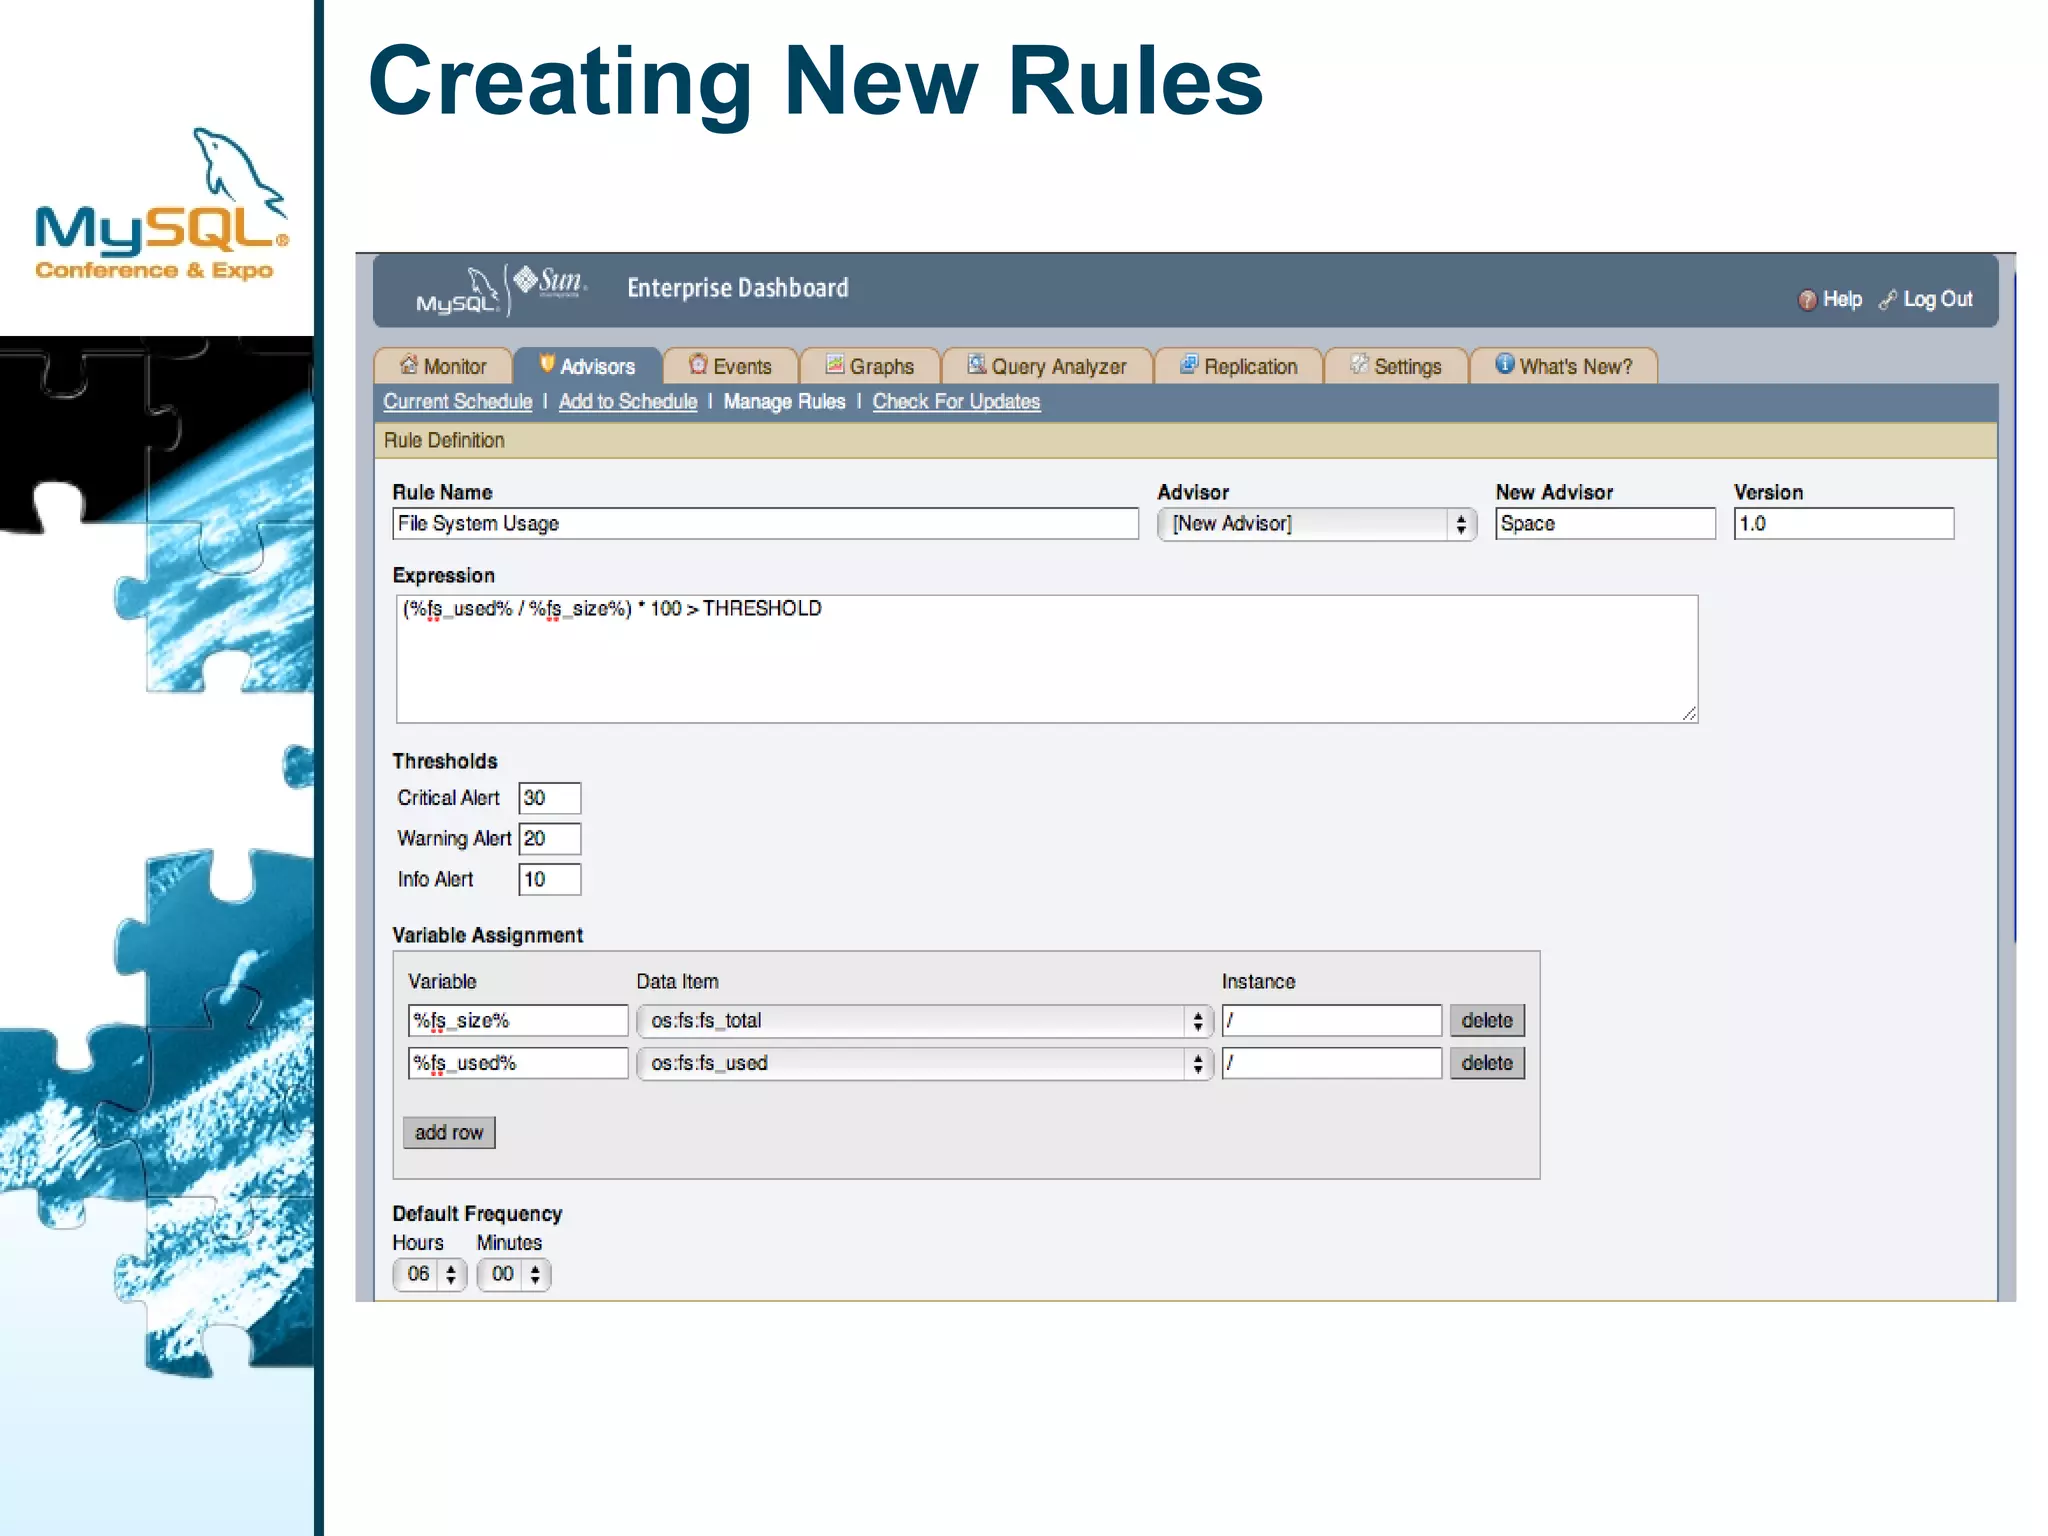The height and width of the screenshot is (1536, 2048).
Task: Click the Rule Name input field
Action: point(766,524)
